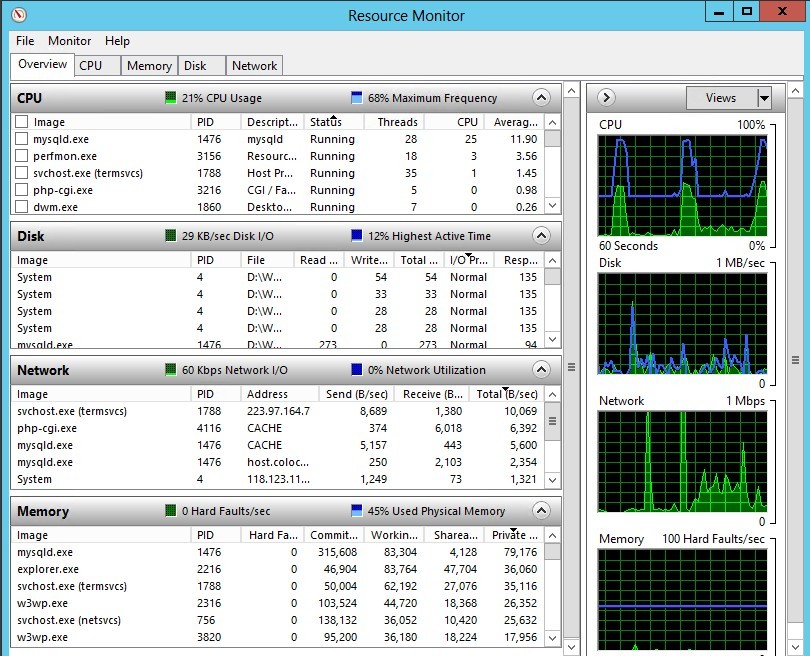Check the perfmon.exe process checkbox

(21, 155)
